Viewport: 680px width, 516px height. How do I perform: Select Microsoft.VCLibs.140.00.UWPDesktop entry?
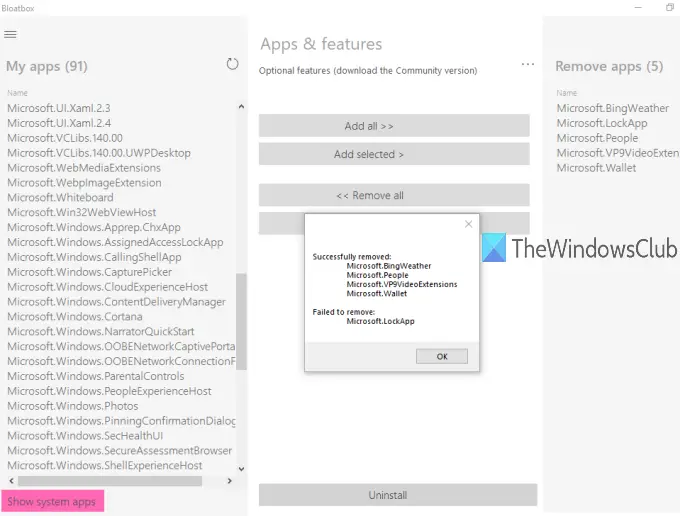(x=99, y=153)
